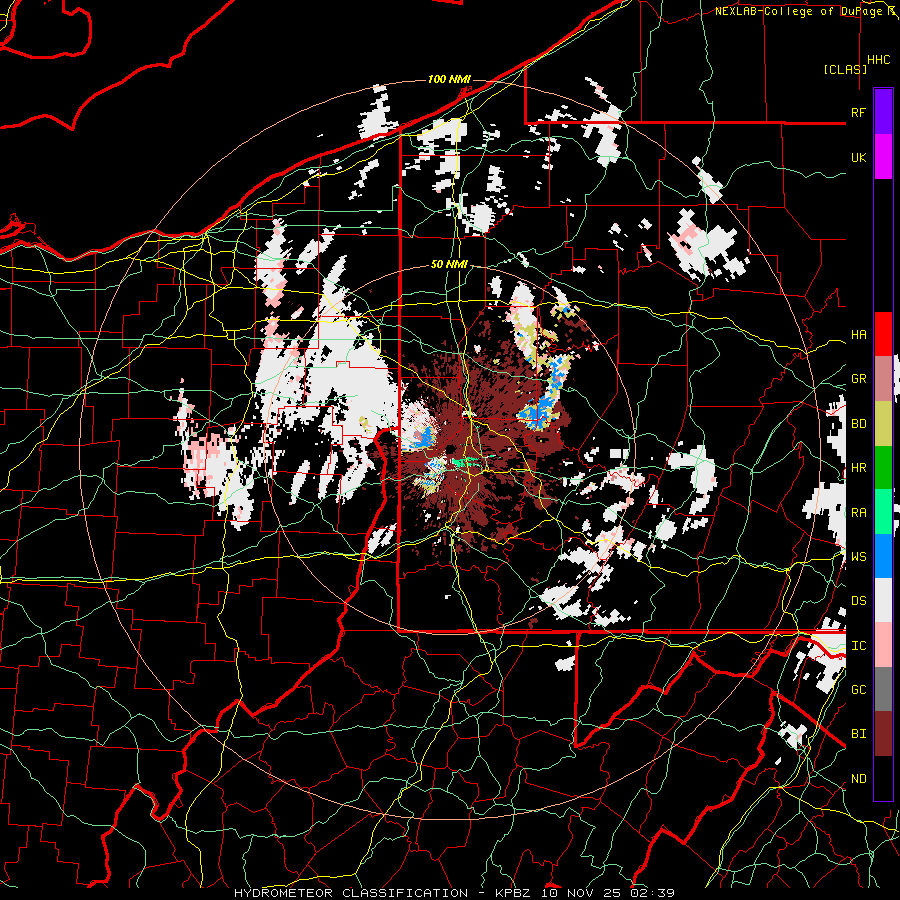Click the WS legend label
This screenshot has height=900, width=900.
click(x=858, y=557)
